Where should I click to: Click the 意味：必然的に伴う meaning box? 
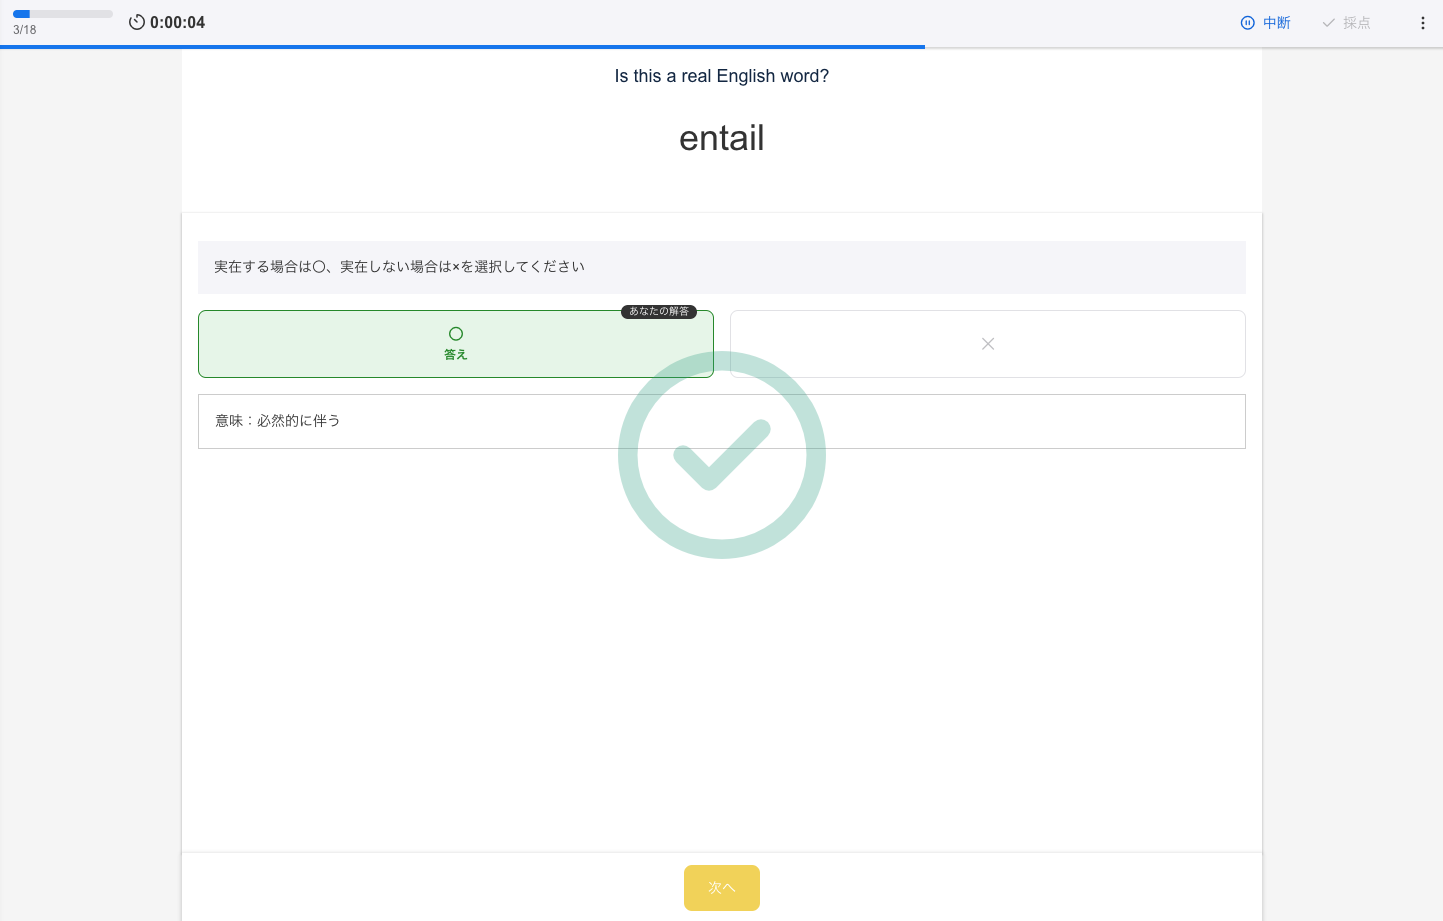tap(722, 421)
